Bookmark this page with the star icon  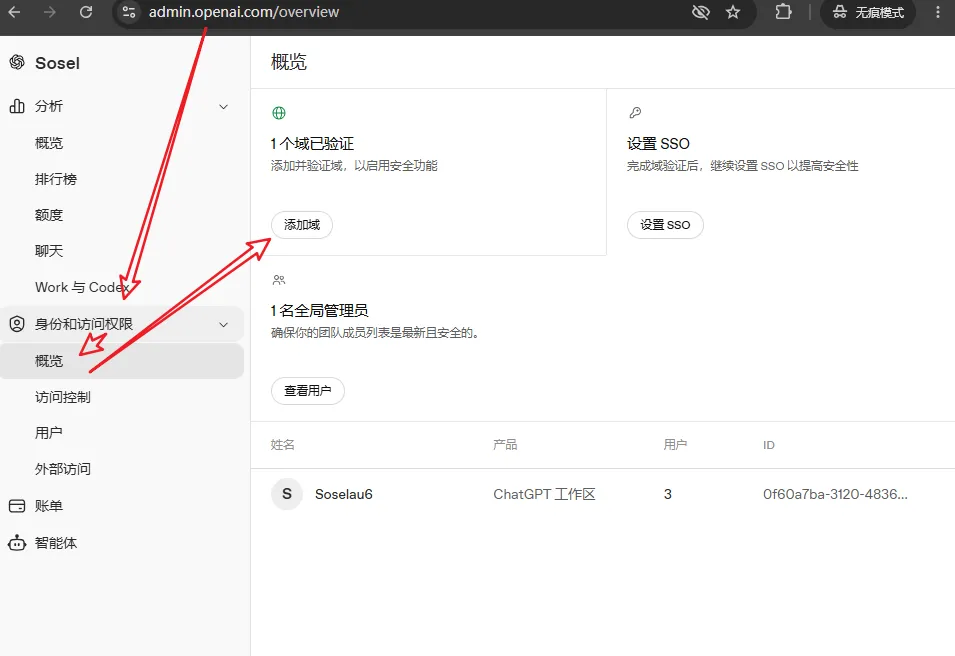tap(733, 12)
